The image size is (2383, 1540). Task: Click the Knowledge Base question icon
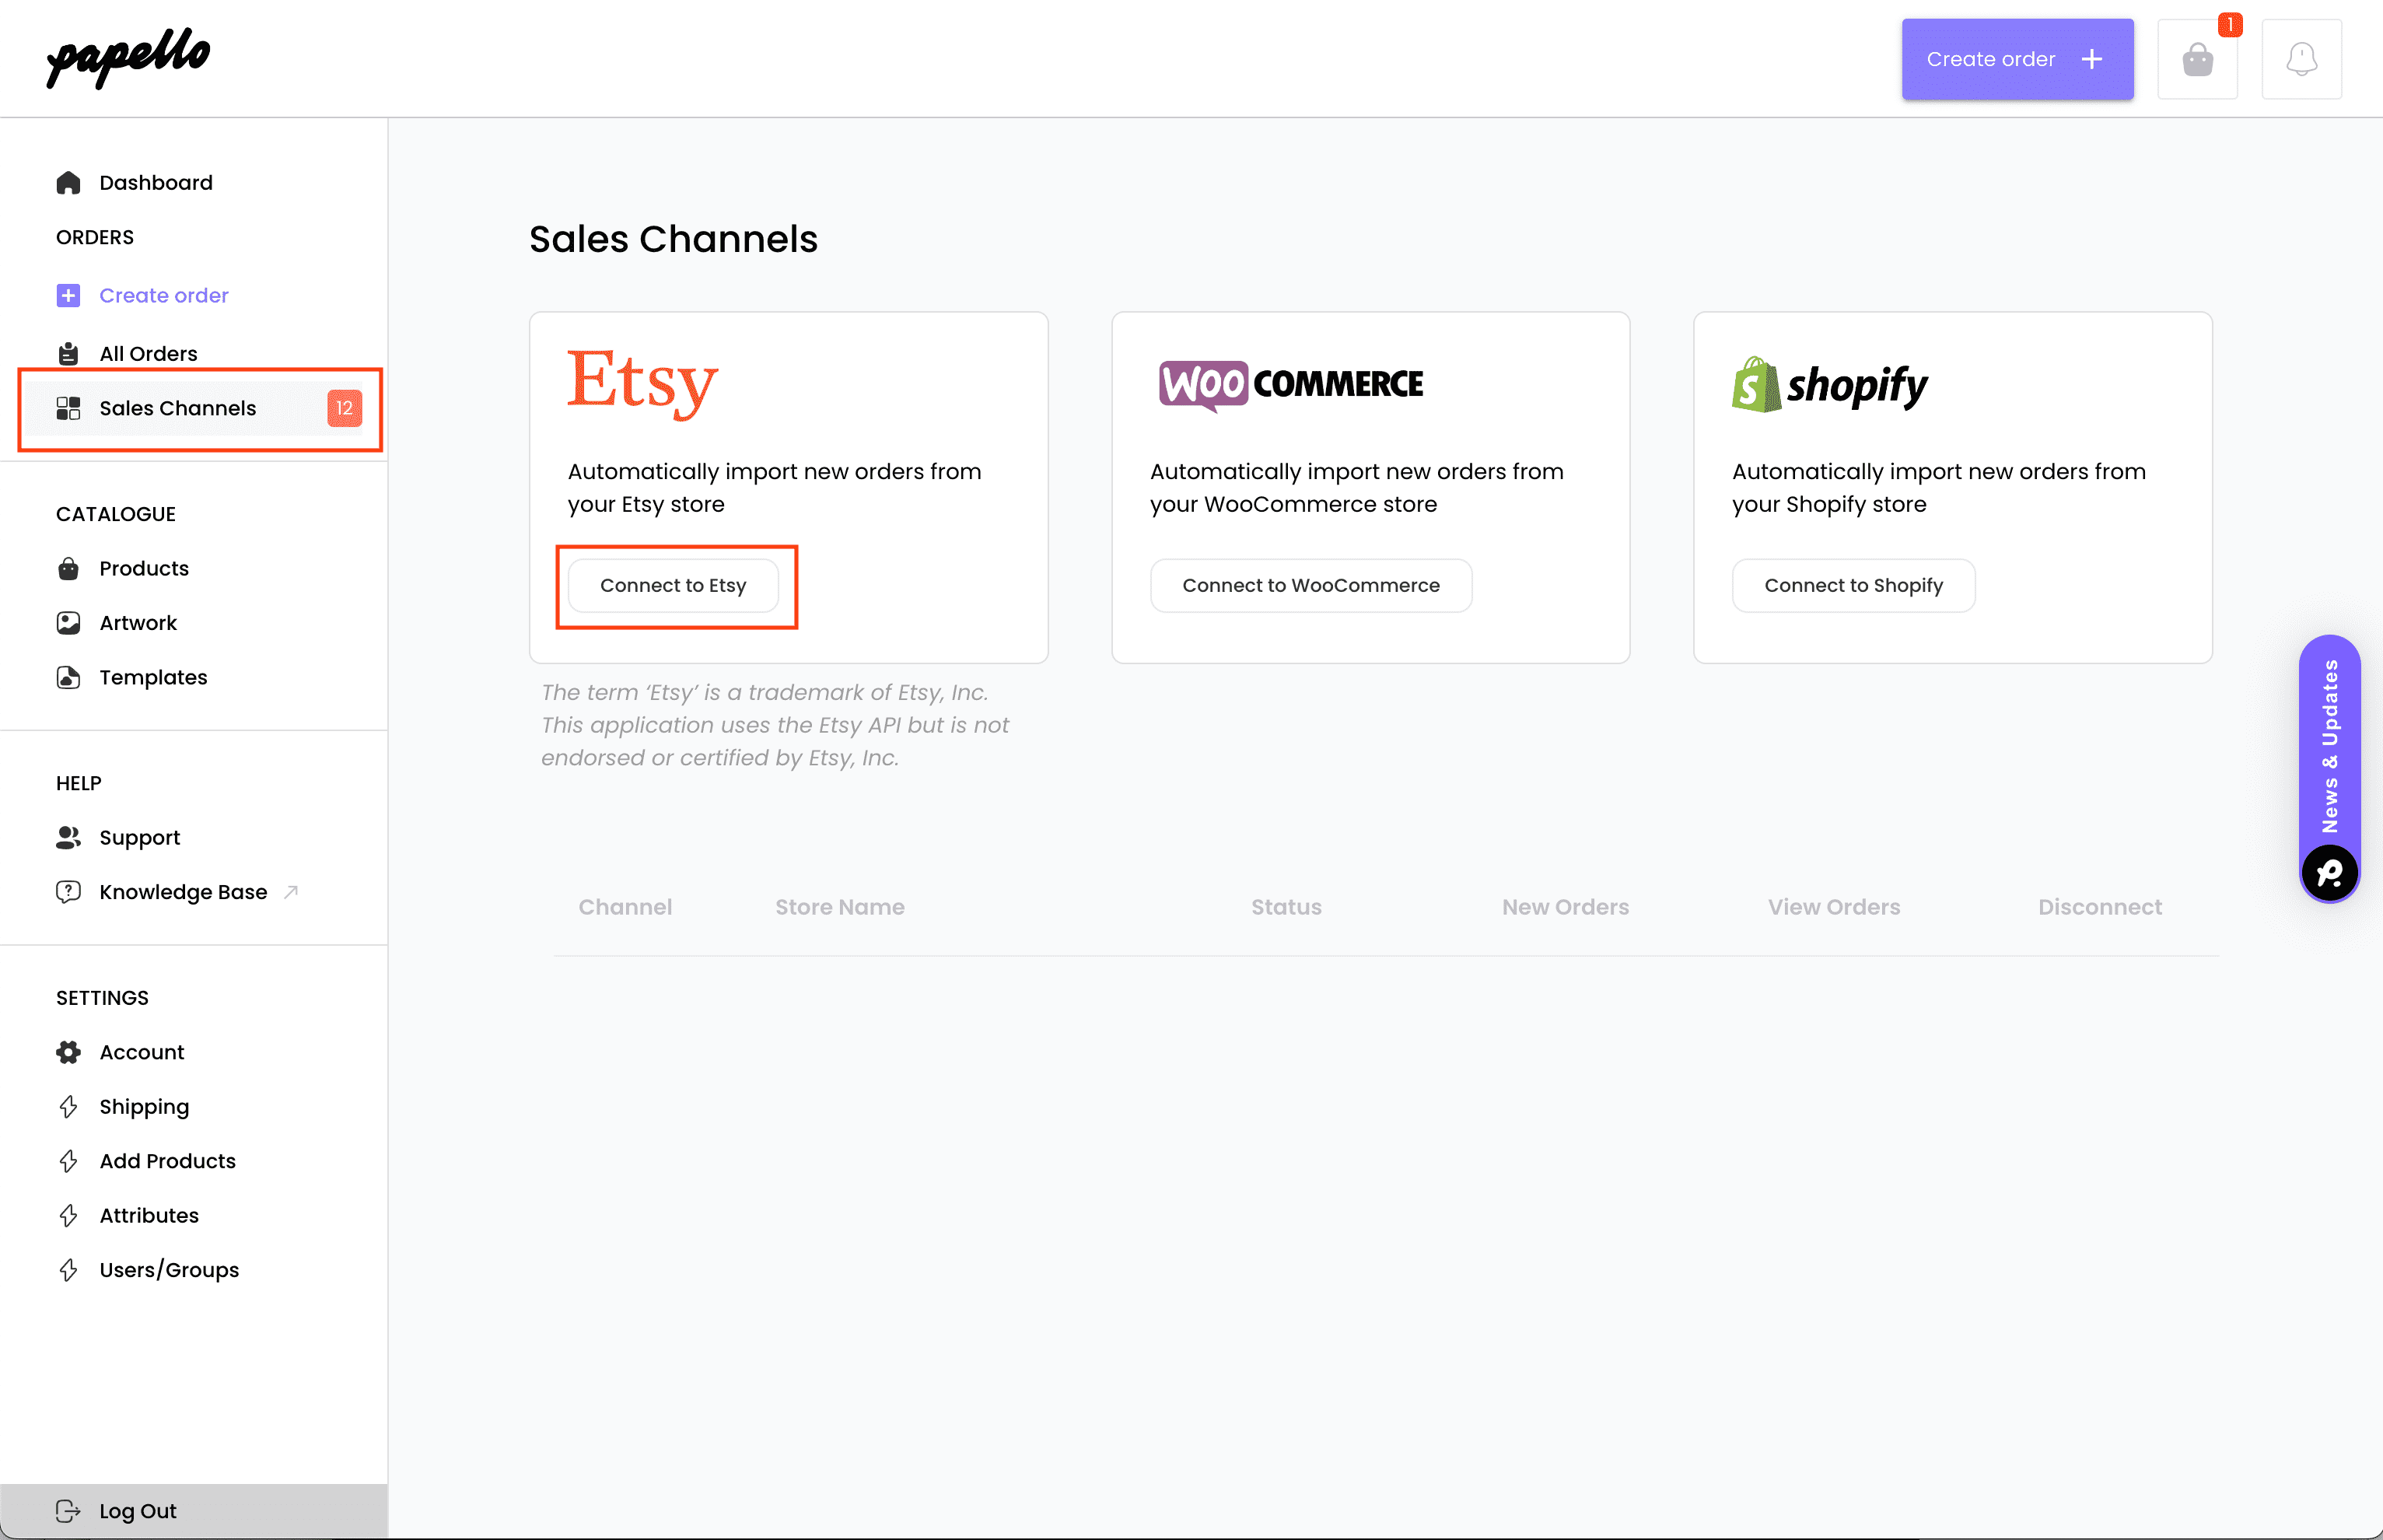pos(68,892)
